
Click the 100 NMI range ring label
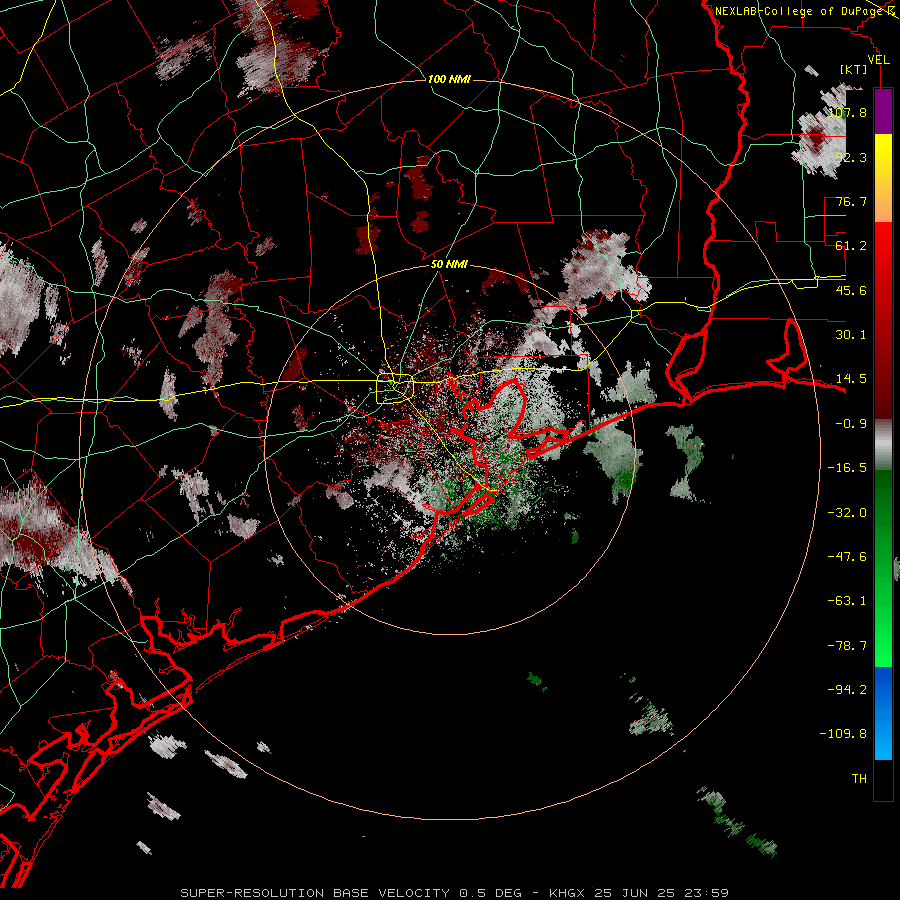click(x=449, y=79)
